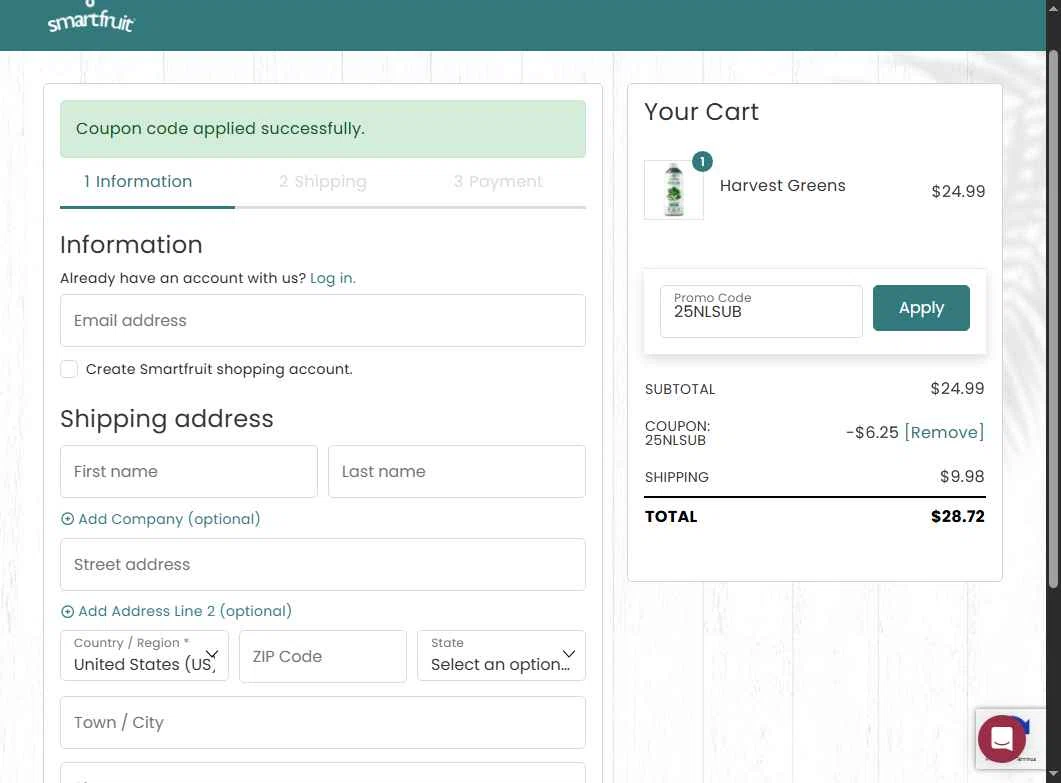
Task: Focus the Email address field
Action: (323, 320)
